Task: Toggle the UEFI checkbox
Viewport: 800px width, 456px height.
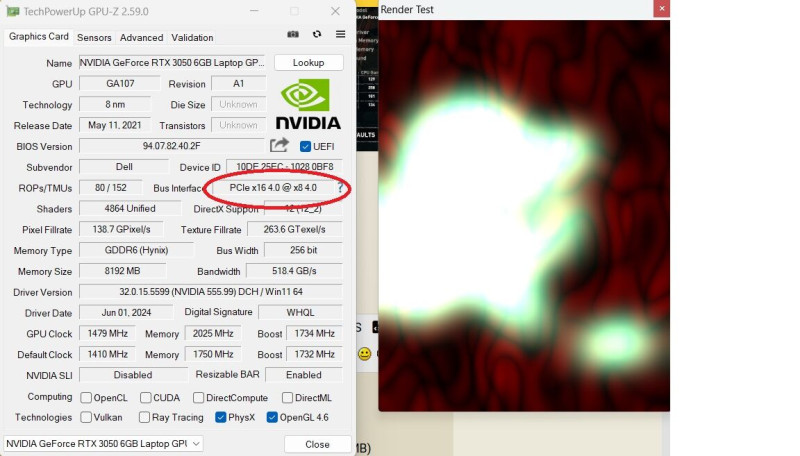Action: [x=305, y=146]
